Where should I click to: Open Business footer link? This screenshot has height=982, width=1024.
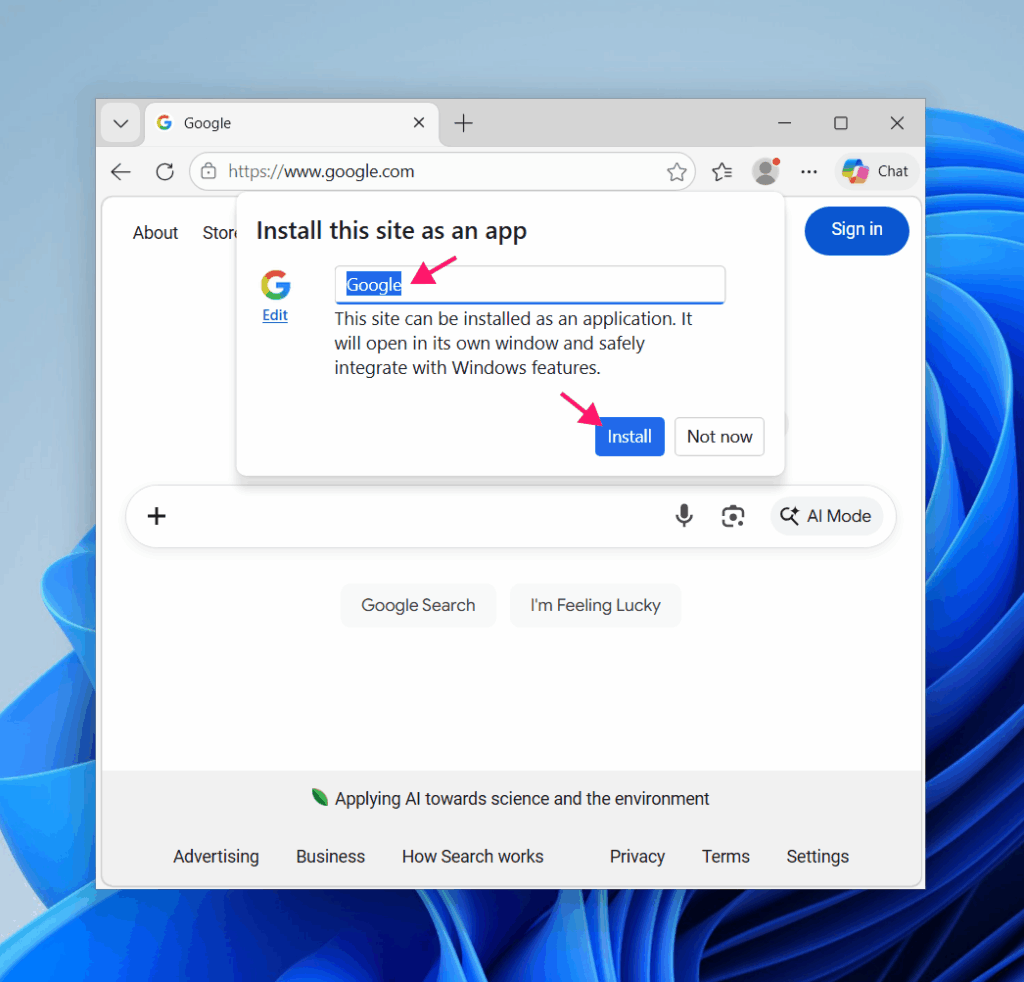[x=330, y=857]
